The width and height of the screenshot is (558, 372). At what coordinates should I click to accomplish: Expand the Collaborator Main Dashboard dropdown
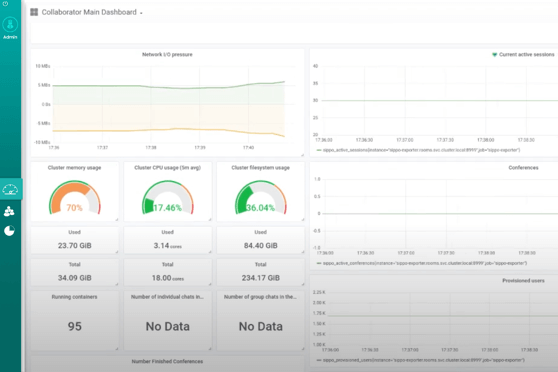[x=141, y=13]
